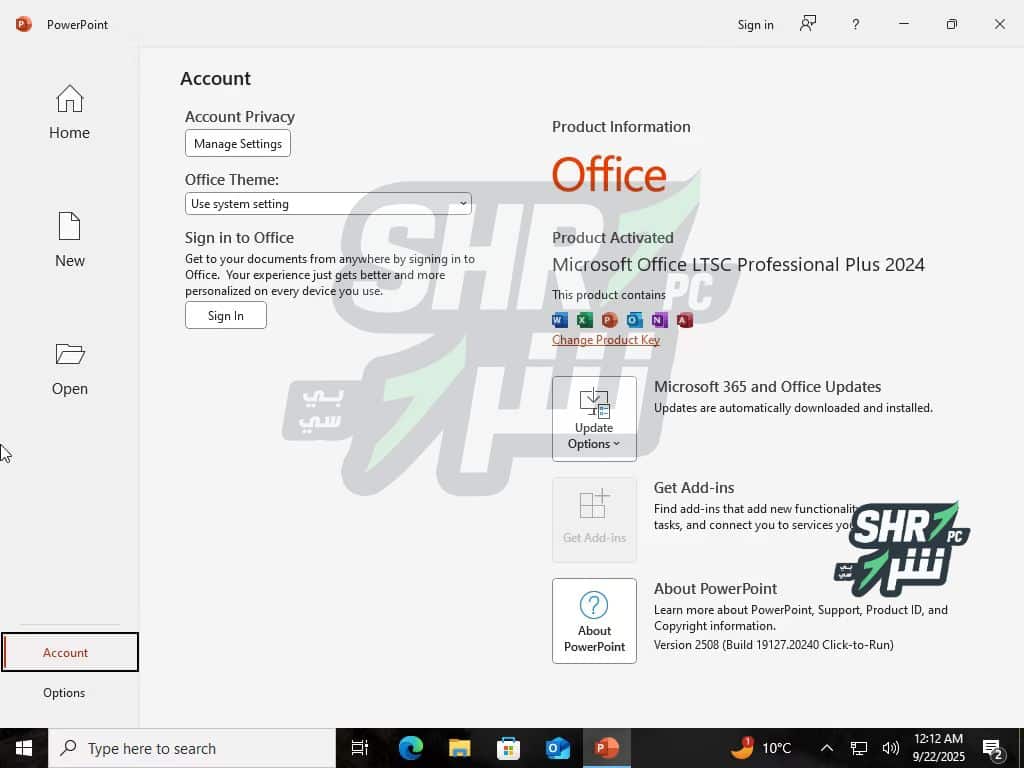The height and width of the screenshot is (768, 1024).
Task: Open Outlook from the taskbar
Action: [x=558, y=748]
